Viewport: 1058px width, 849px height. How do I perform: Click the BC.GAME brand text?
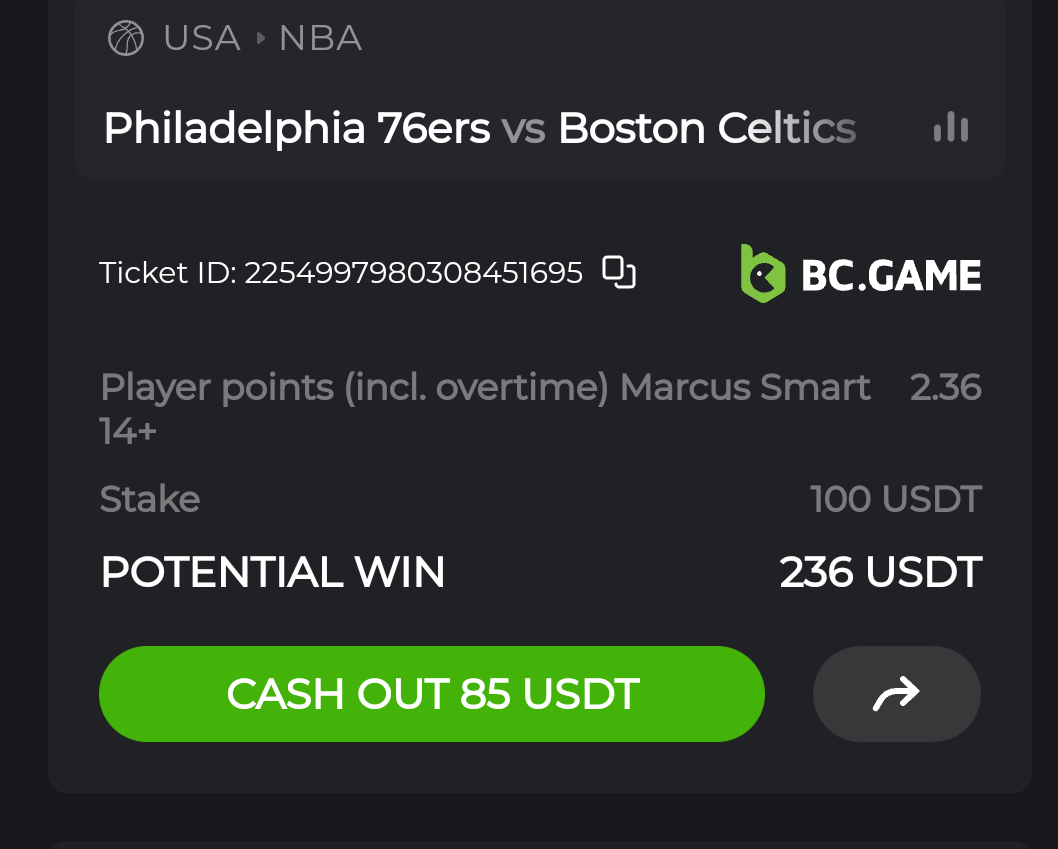pos(891,275)
